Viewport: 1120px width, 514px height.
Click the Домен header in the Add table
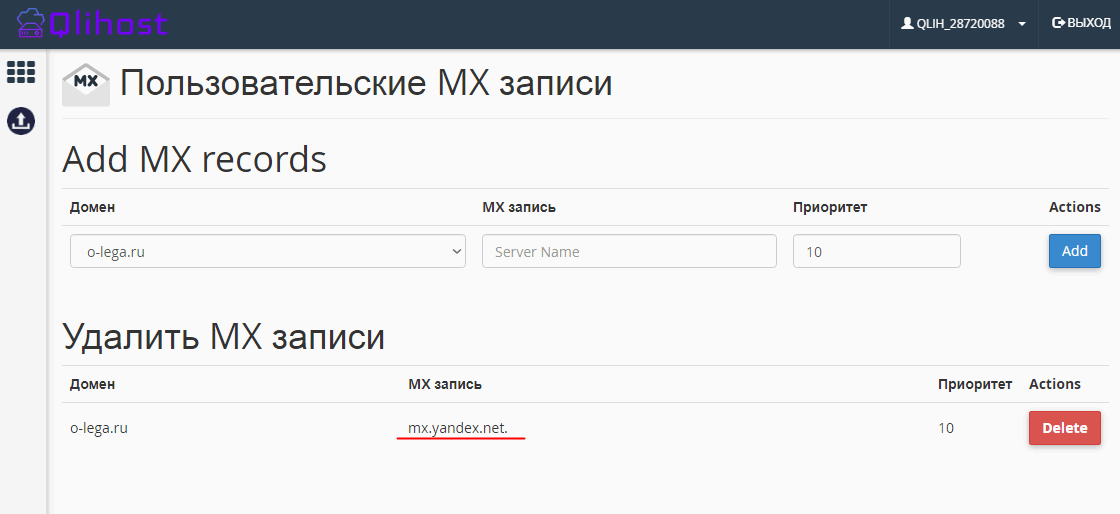(x=92, y=207)
